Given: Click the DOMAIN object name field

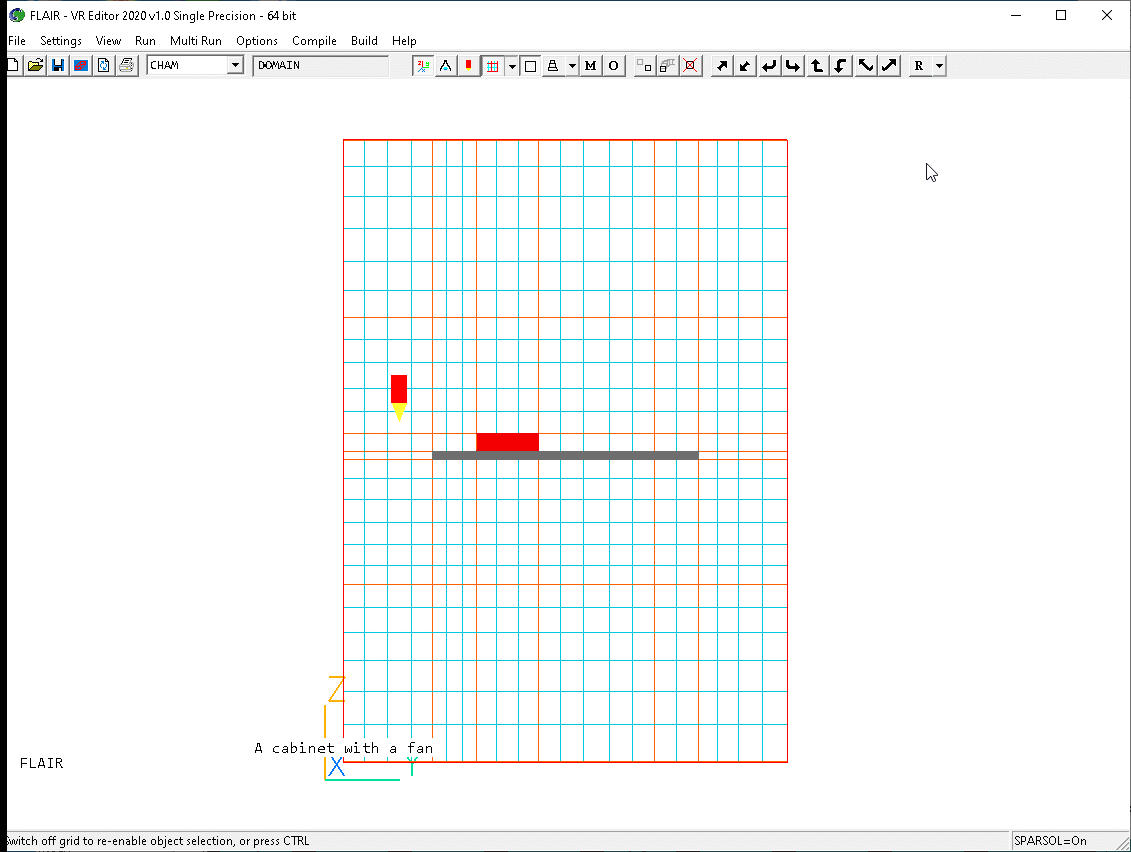Looking at the screenshot, I should click(x=320, y=66).
